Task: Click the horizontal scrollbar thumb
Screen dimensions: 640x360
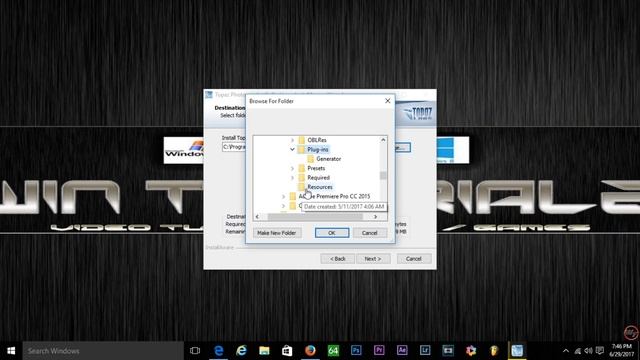Action: [x=315, y=217]
